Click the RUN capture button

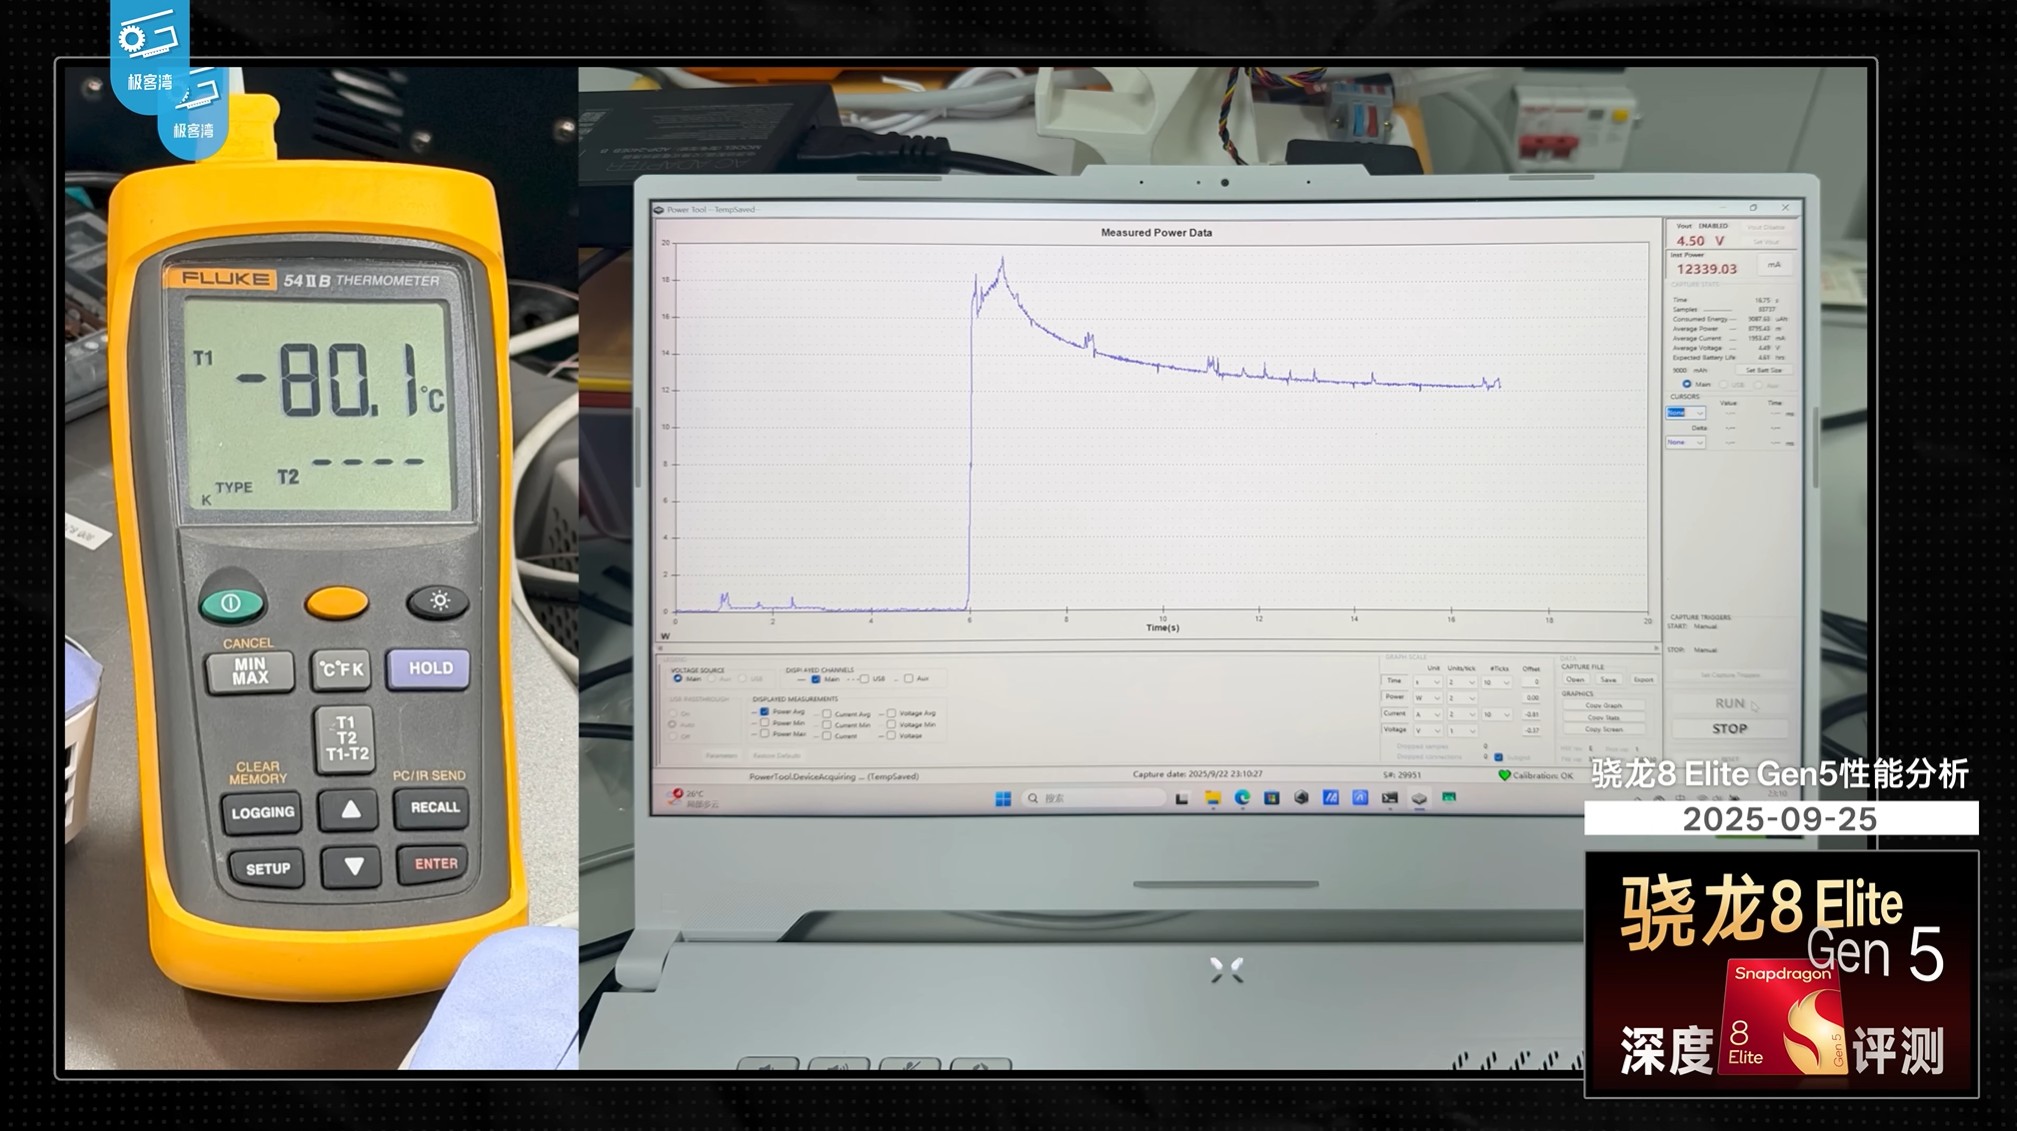(x=1730, y=703)
